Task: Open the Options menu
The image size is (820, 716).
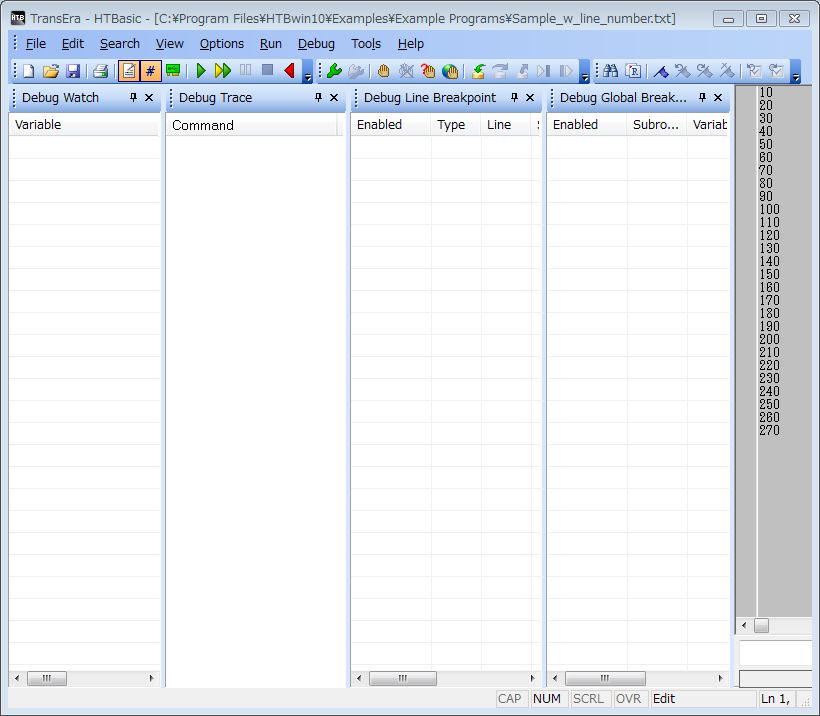Action: point(222,43)
